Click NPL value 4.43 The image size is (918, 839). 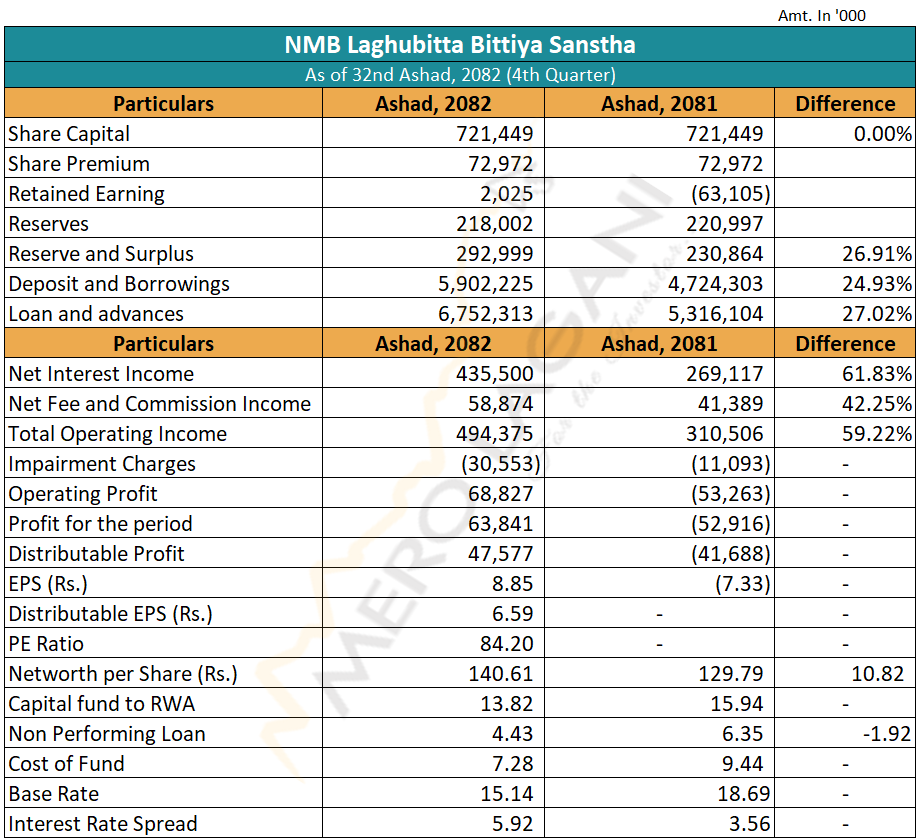tap(512, 734)
